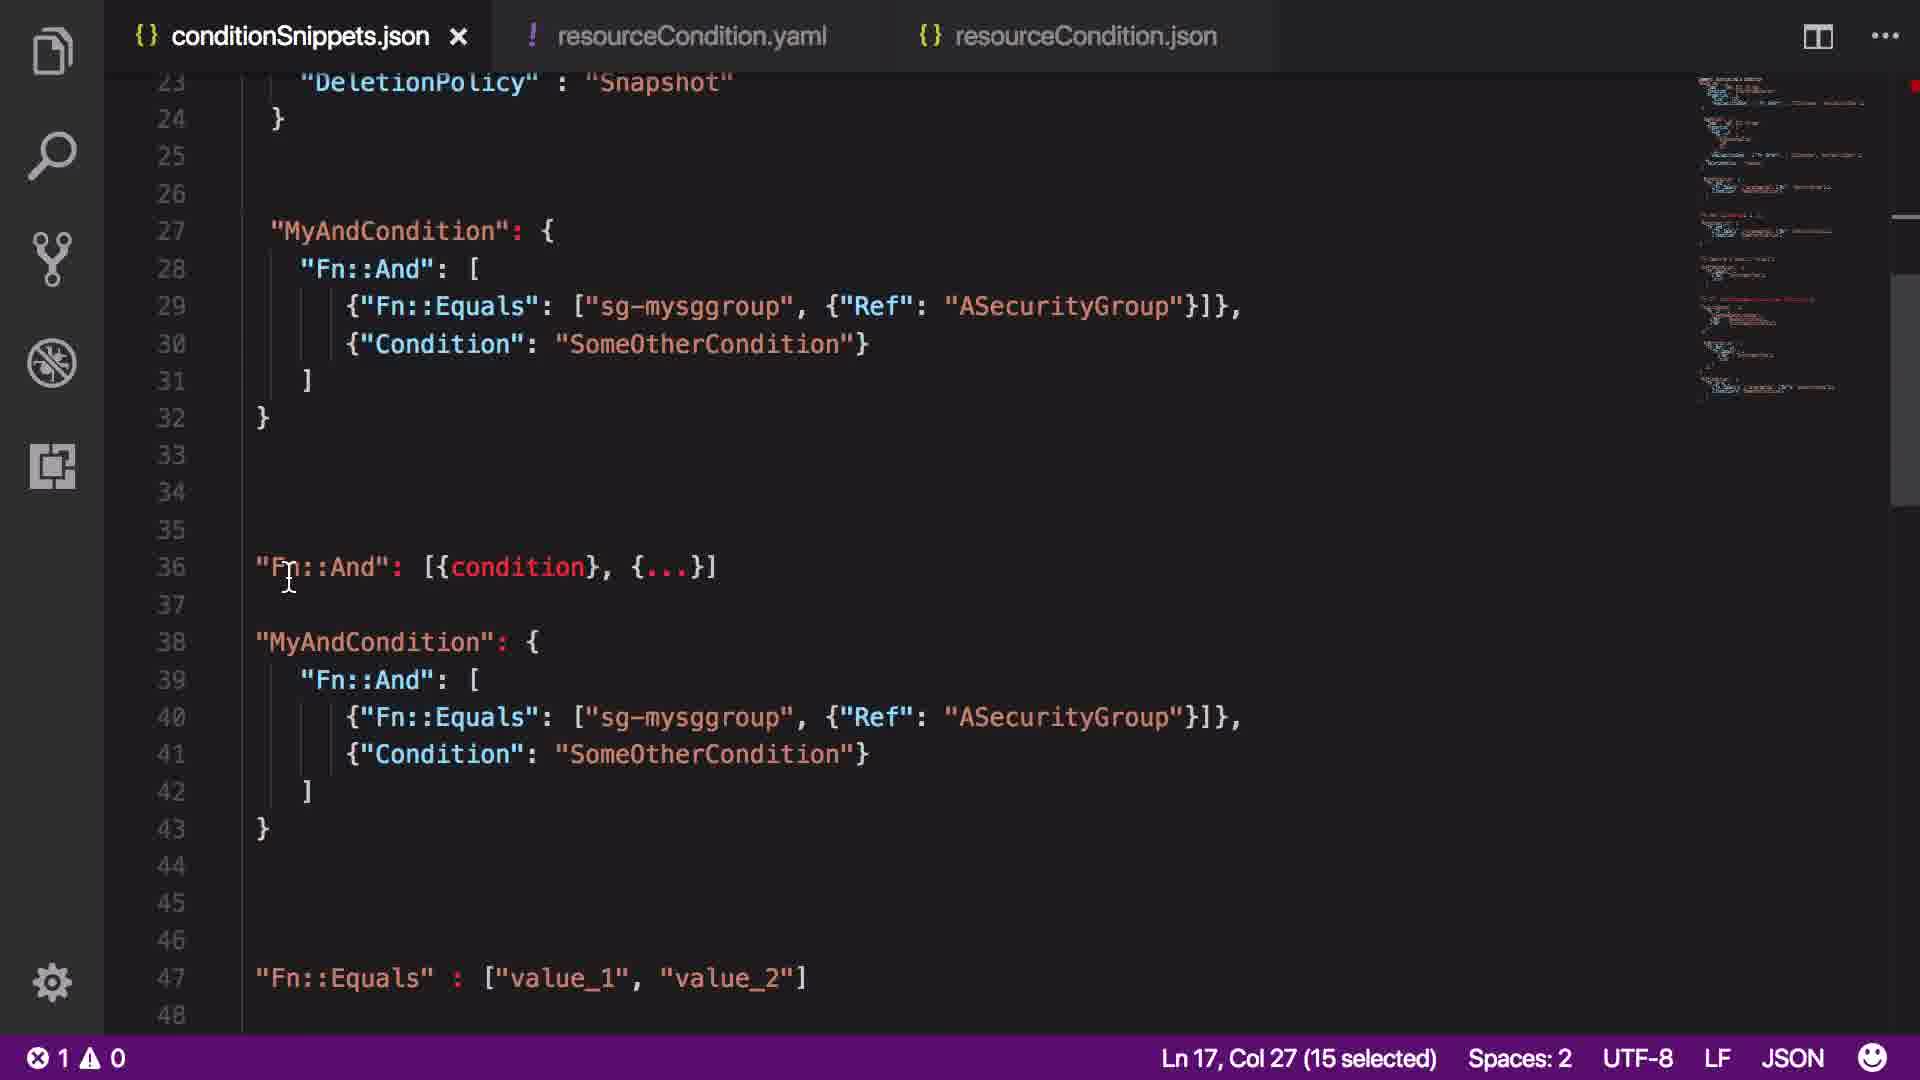Image resolution: width=1920 pixels, height=1080 pixels.
Task: Switch to the resourceCondition.yaml tab
Action: click(x=691, y=37)
